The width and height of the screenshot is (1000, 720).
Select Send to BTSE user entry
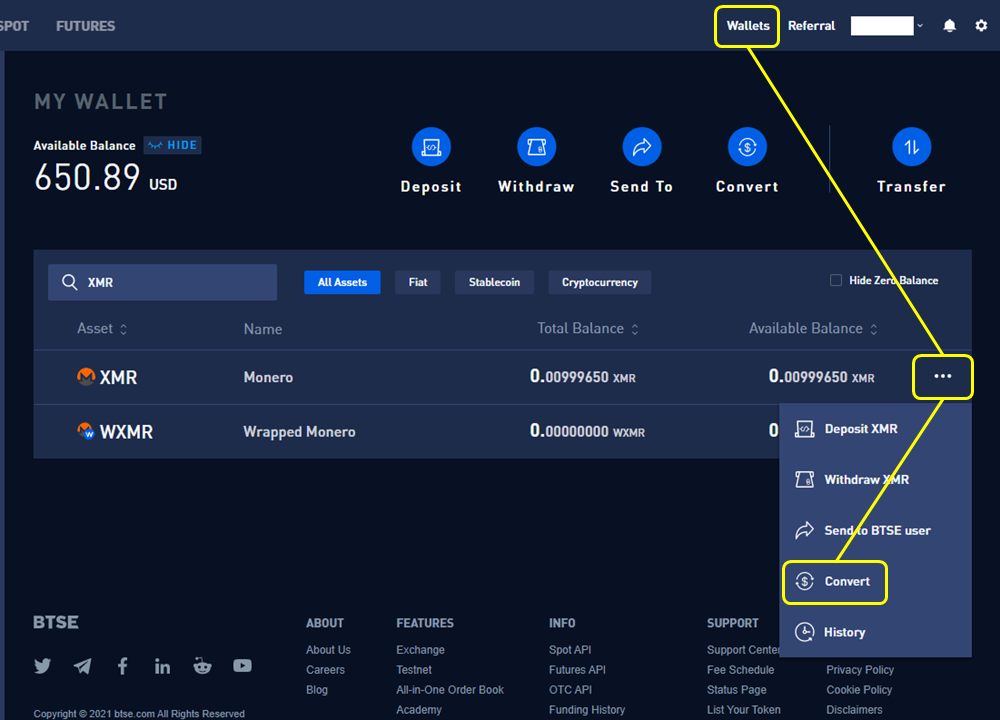pos(875,531)
